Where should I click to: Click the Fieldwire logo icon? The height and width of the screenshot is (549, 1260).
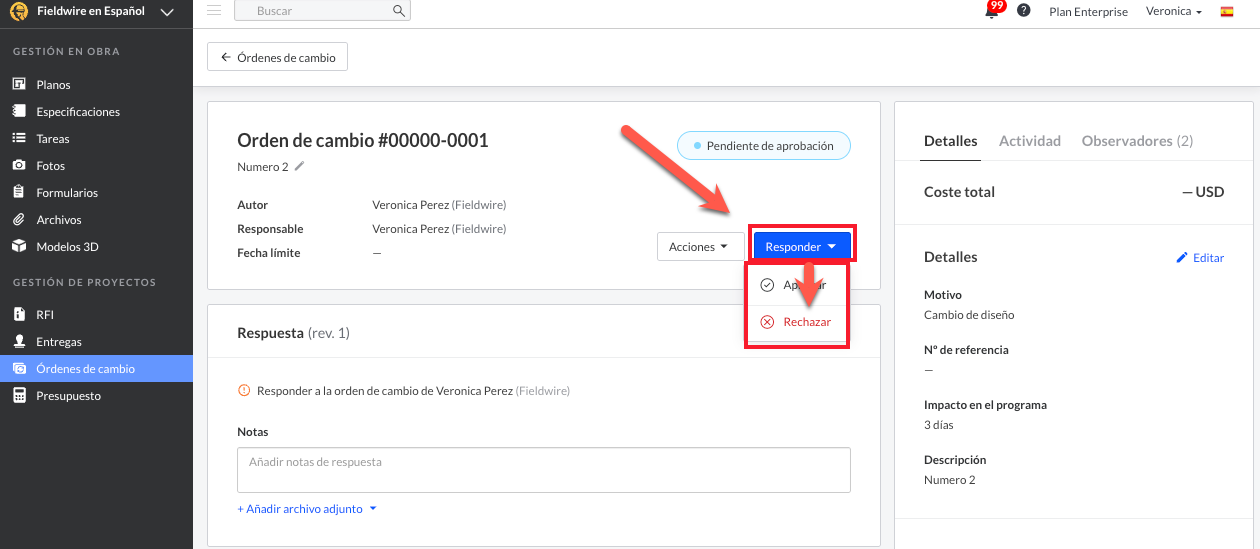click(18, 12)
